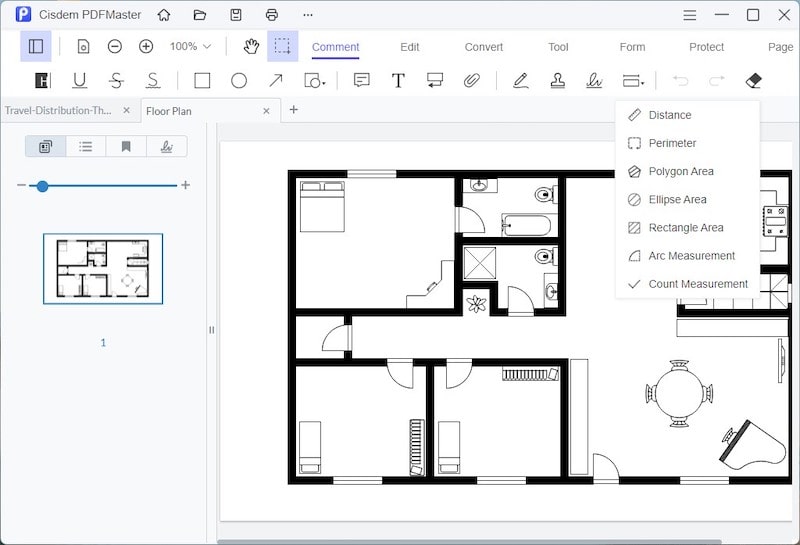Open the Convert tab

(x=484, y=47)
